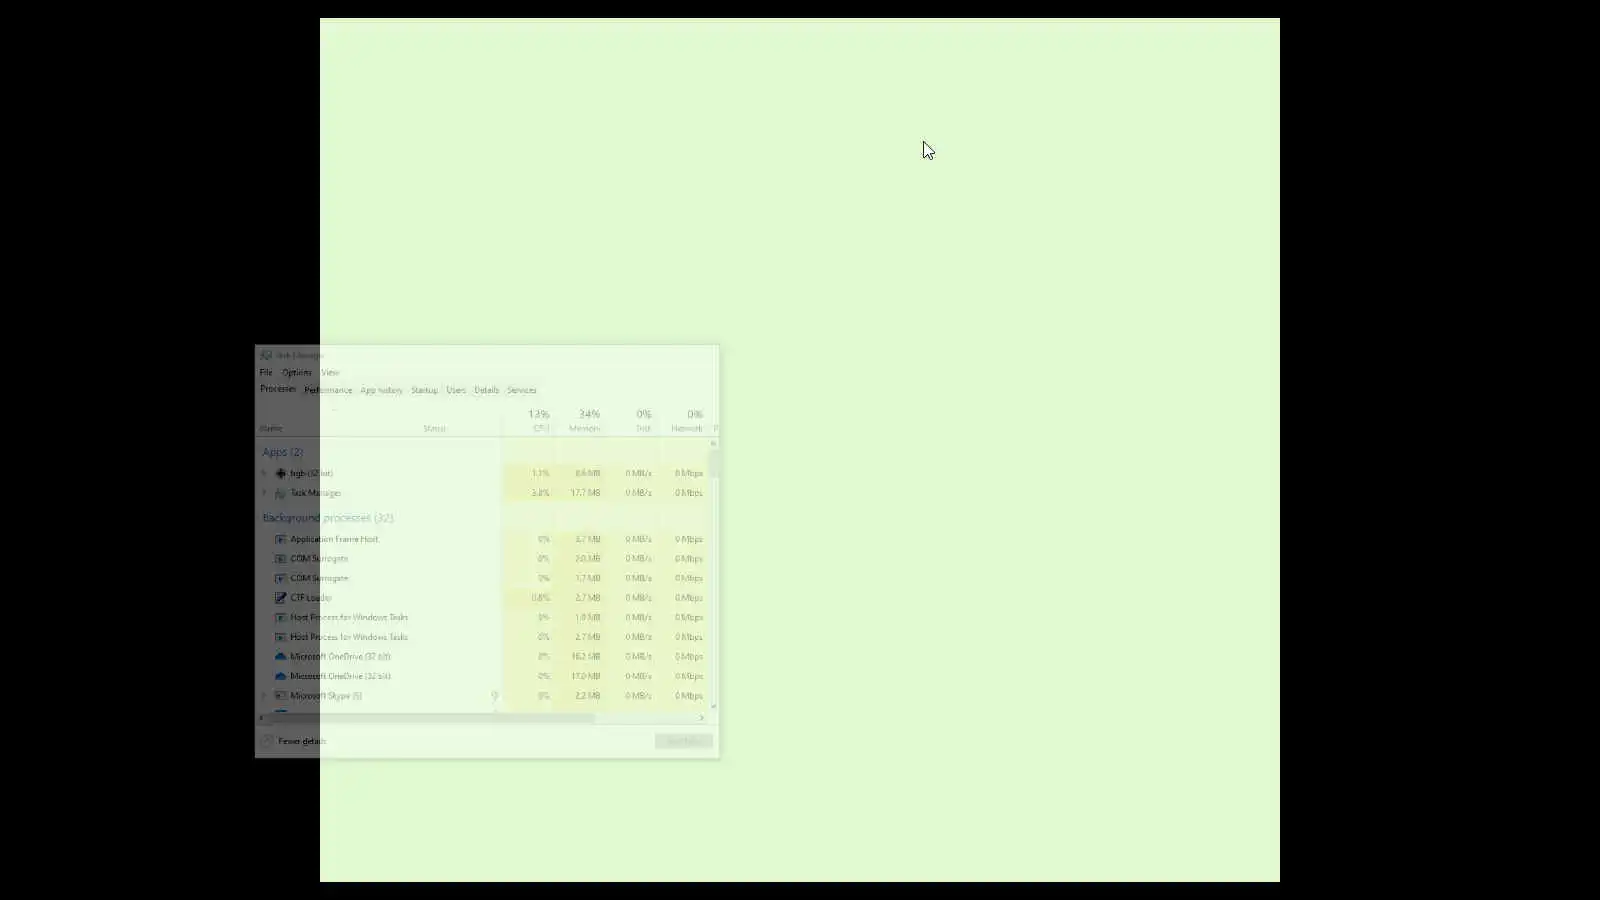Viewport: 1600px width, 900px height.
Task: Switch to the Services tab
Action: coord(522,390)
